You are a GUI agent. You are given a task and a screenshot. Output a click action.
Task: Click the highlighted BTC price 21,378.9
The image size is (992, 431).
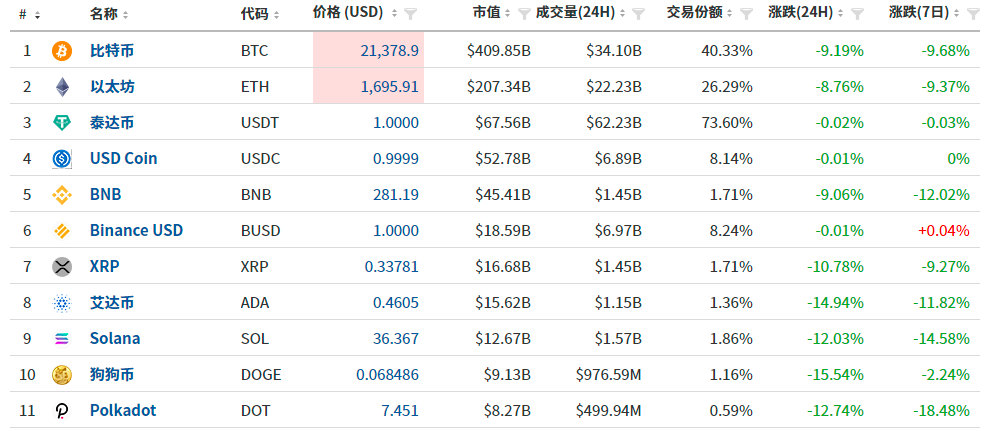[x=389, y=51]
